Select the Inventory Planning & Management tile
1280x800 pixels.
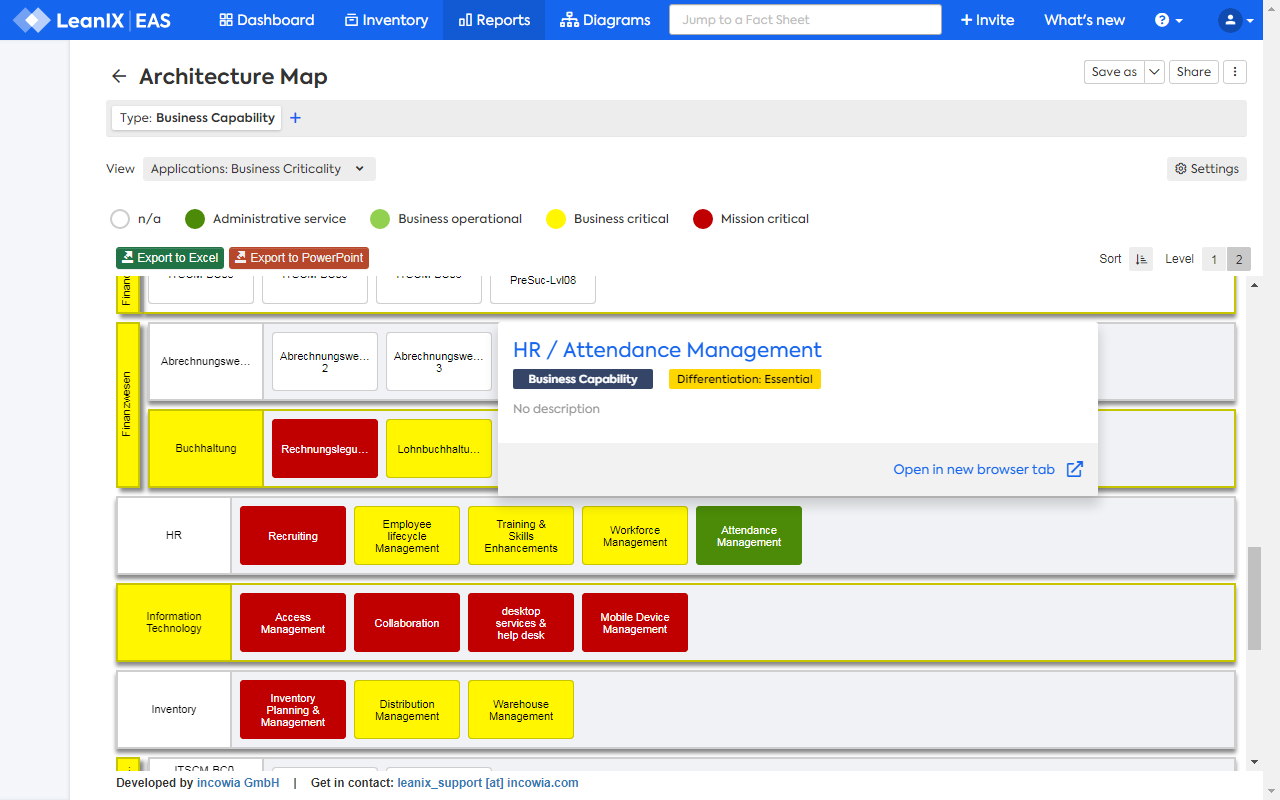tap(293, 710)
